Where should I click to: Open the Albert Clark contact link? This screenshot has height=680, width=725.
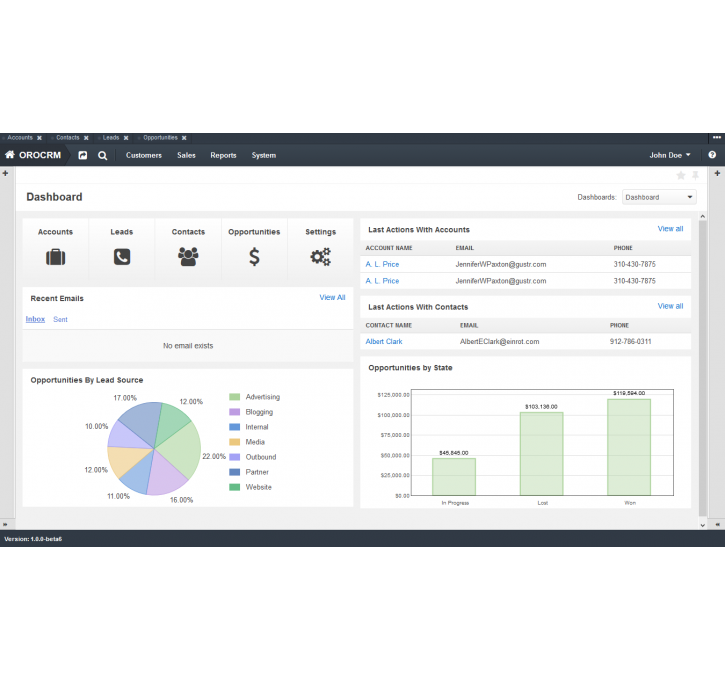pyautogui.click(x=384, y=341)
